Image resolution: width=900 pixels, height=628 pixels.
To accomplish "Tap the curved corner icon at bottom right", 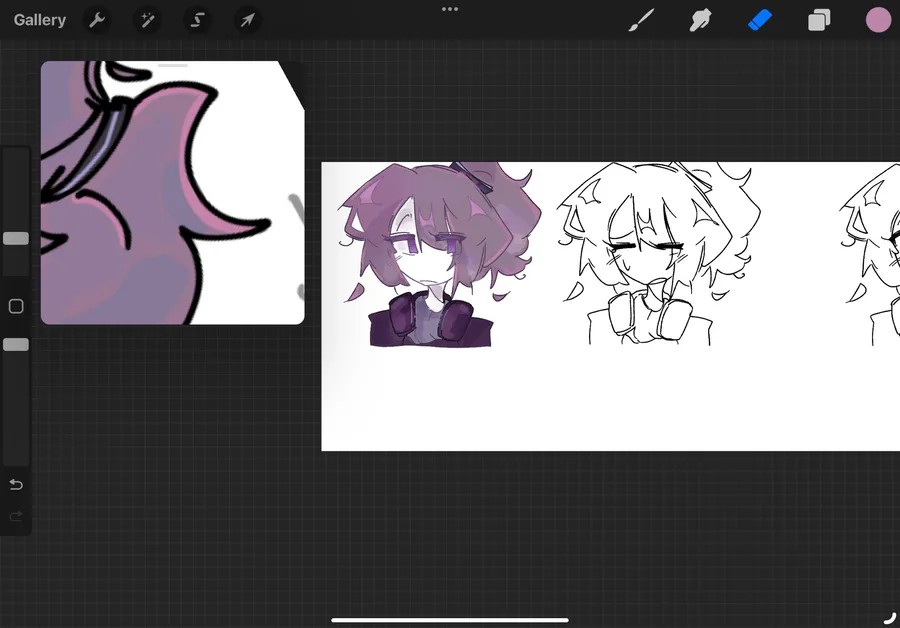I will click(x=890, y=618).
